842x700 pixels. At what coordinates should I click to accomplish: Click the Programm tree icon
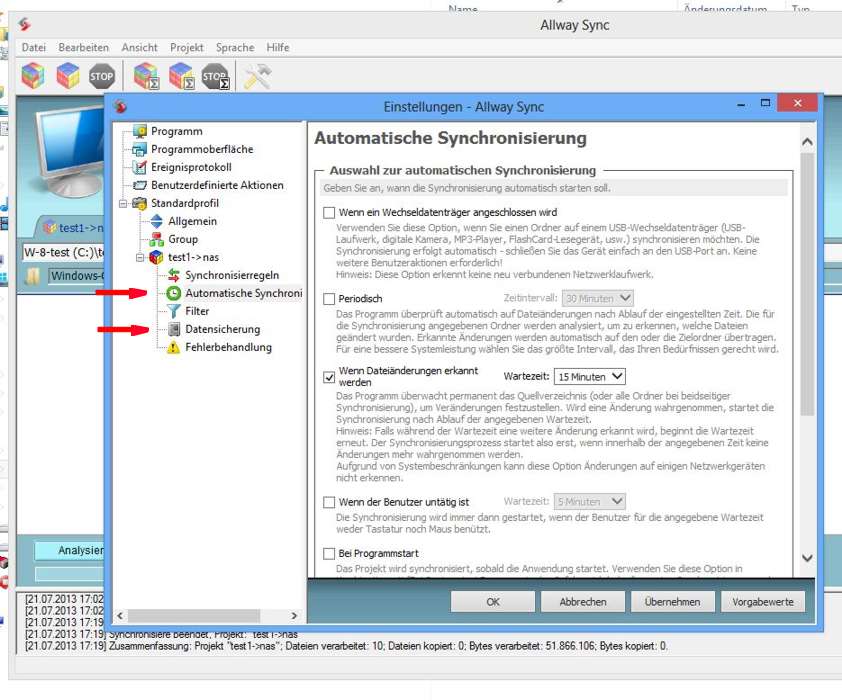140,131
